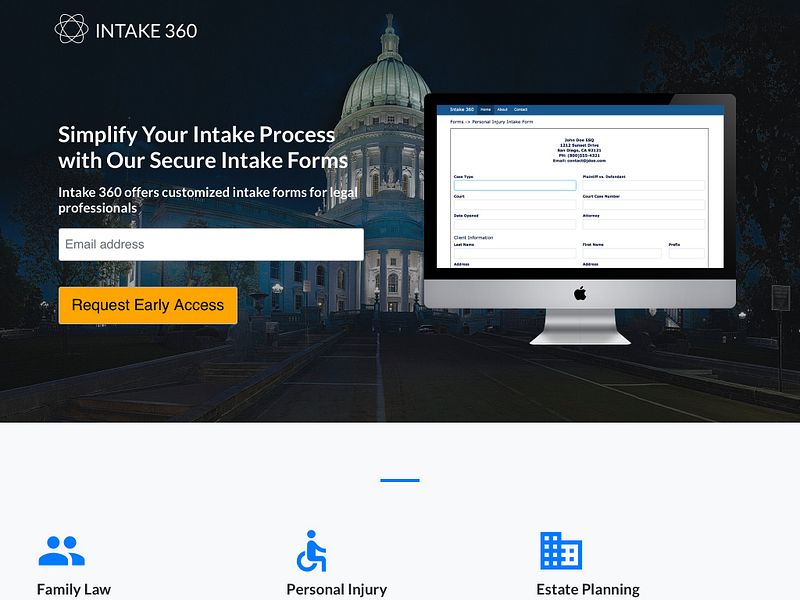Select the Family Law heading

(x=74, y=589)
